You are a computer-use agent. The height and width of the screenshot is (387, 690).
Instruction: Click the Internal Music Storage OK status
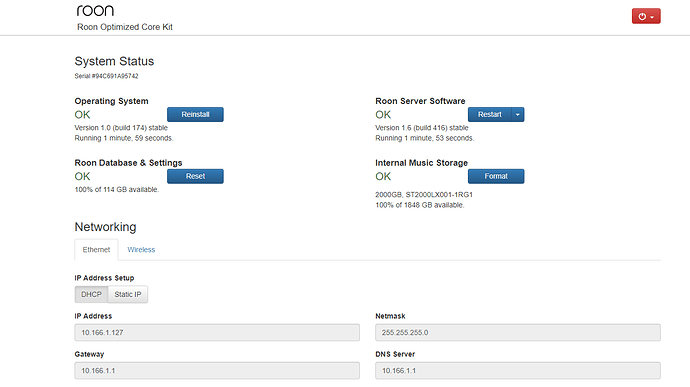pyautogui.click(x=383, y=177)
